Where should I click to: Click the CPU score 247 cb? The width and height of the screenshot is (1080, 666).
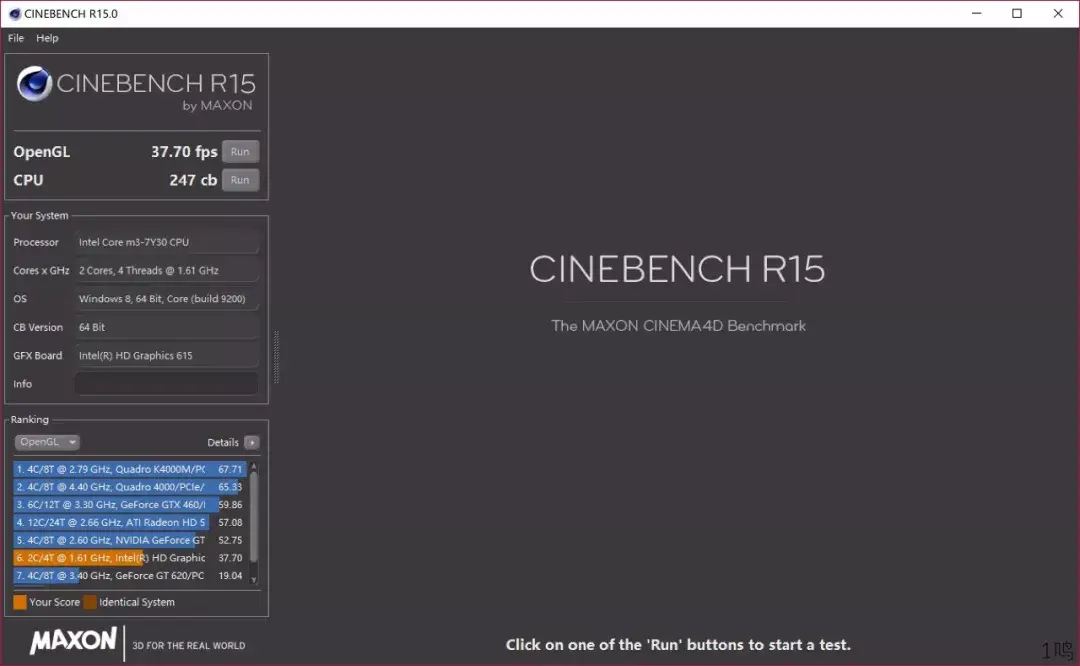pos(193,180)
